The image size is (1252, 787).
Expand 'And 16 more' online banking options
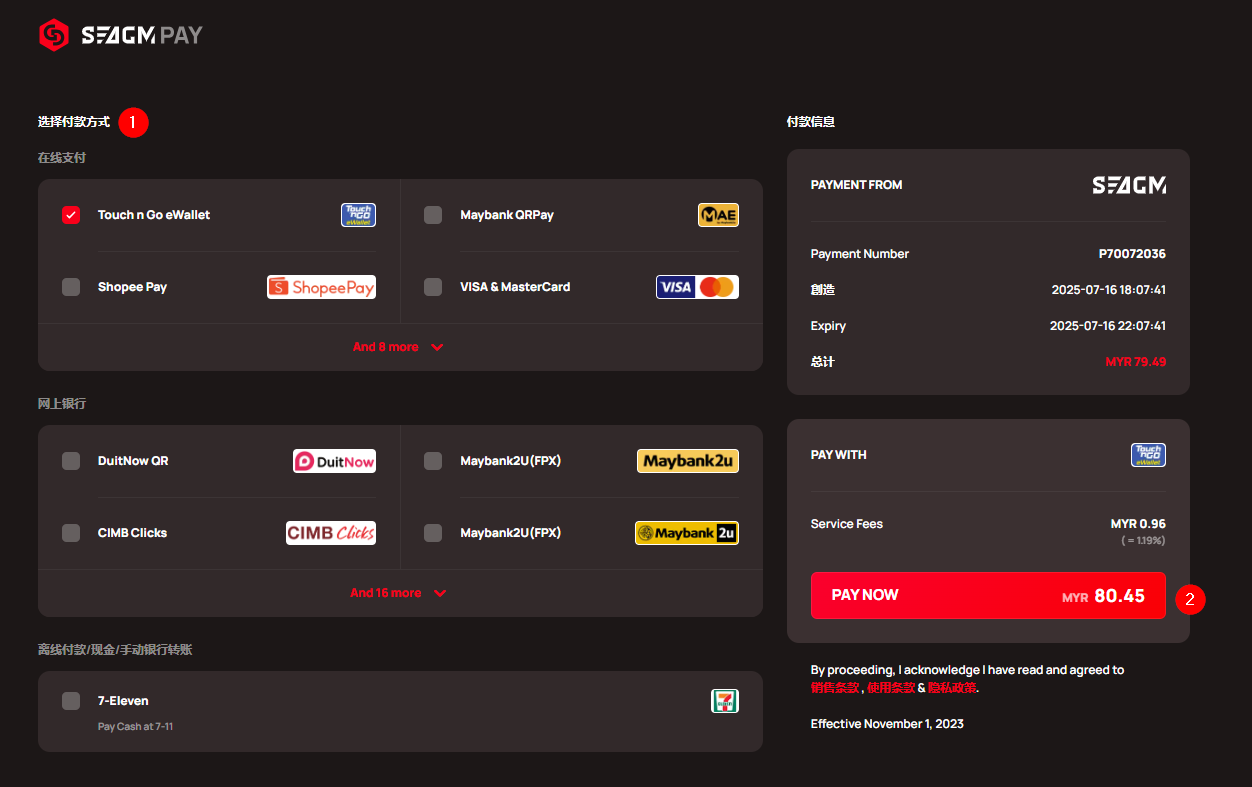click(x=398, y=593)
